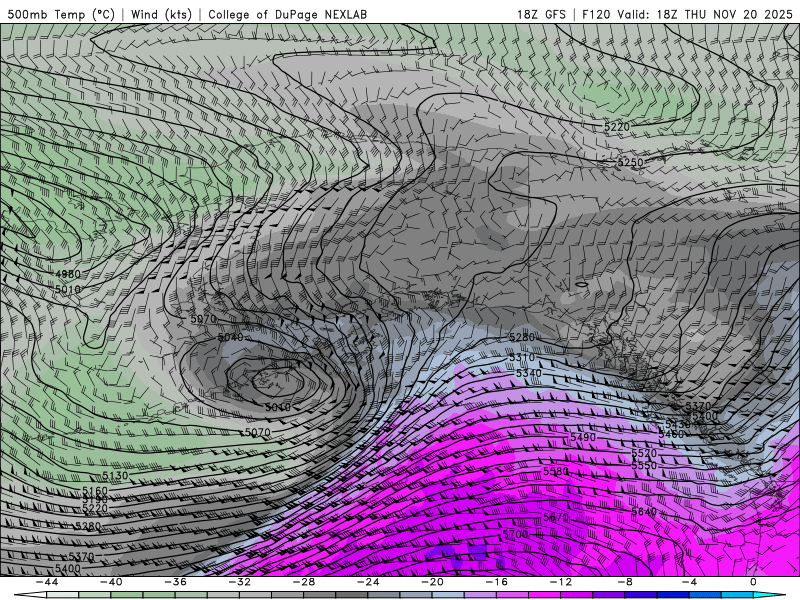The image size is (800, 600).
Task: Click the "18Z GFS" model run label
Action: pos(541,14)
